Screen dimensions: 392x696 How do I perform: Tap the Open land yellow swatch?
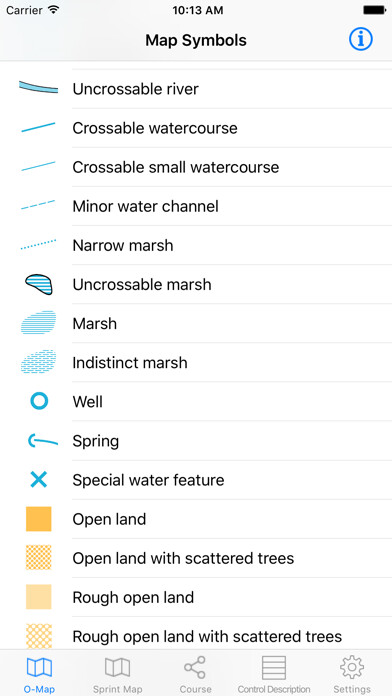(x=39, y=519)
